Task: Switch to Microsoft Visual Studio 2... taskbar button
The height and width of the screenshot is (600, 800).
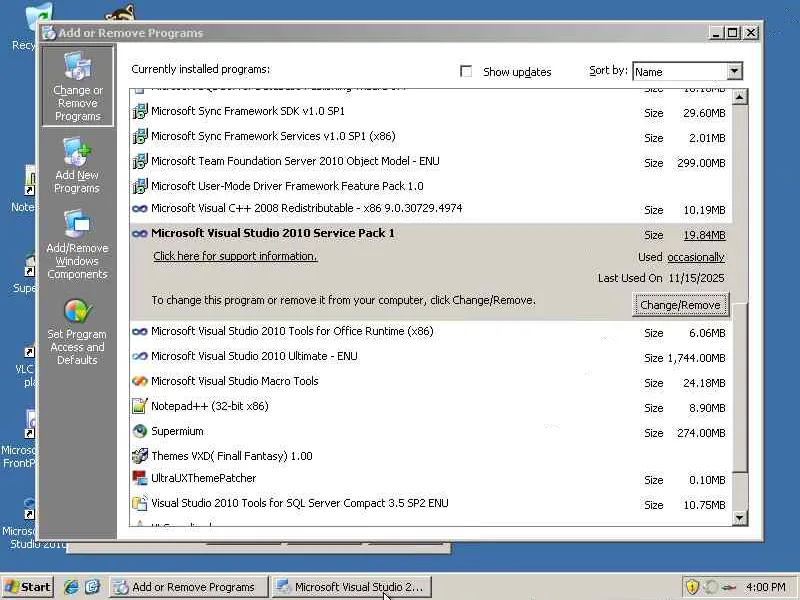Action: [352, 587]
